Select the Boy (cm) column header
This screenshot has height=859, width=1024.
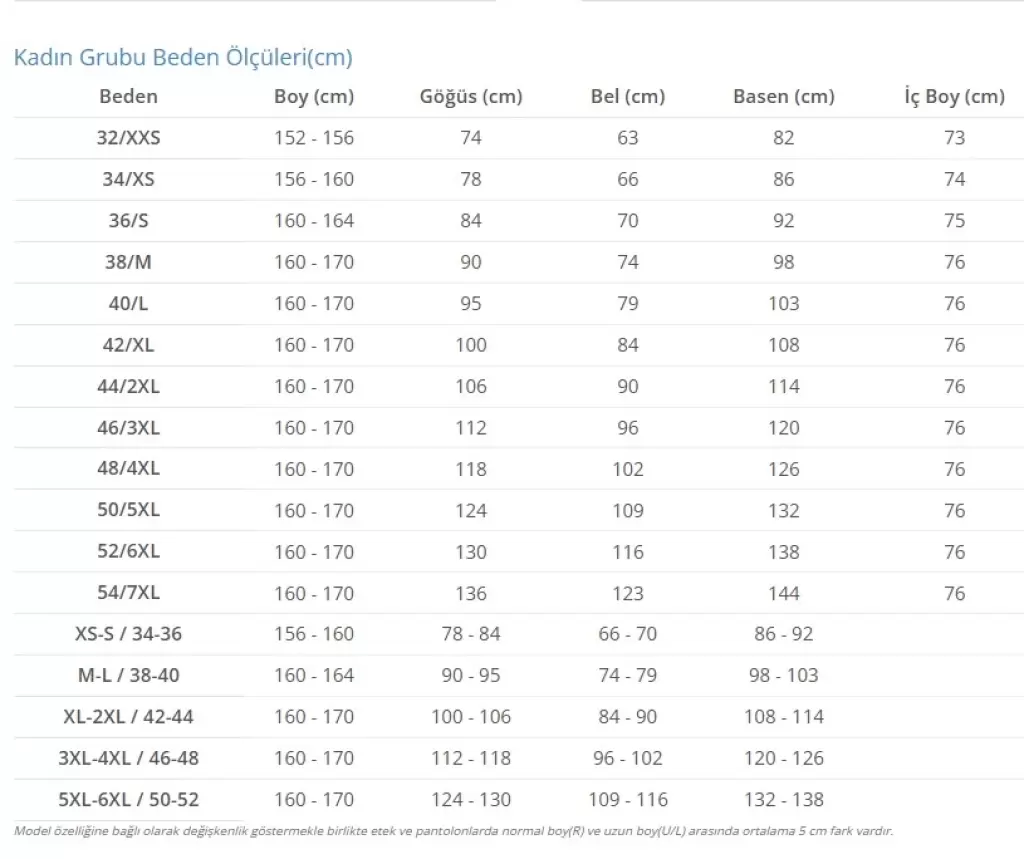(314, 97)
